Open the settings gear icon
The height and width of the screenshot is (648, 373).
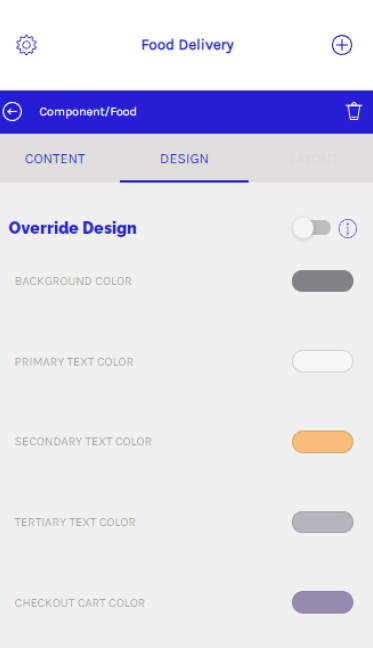coord(26,45)
